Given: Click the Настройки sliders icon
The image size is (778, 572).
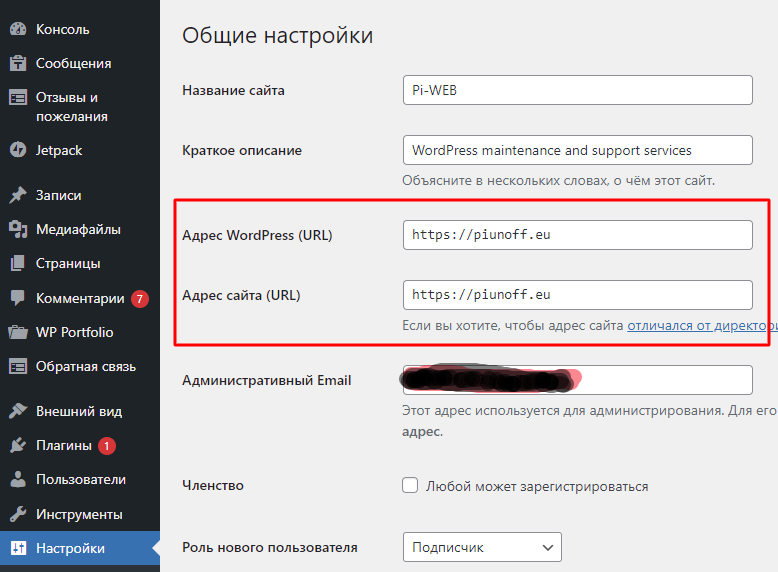Looking at the screenshot, I should tap(18, 548).
